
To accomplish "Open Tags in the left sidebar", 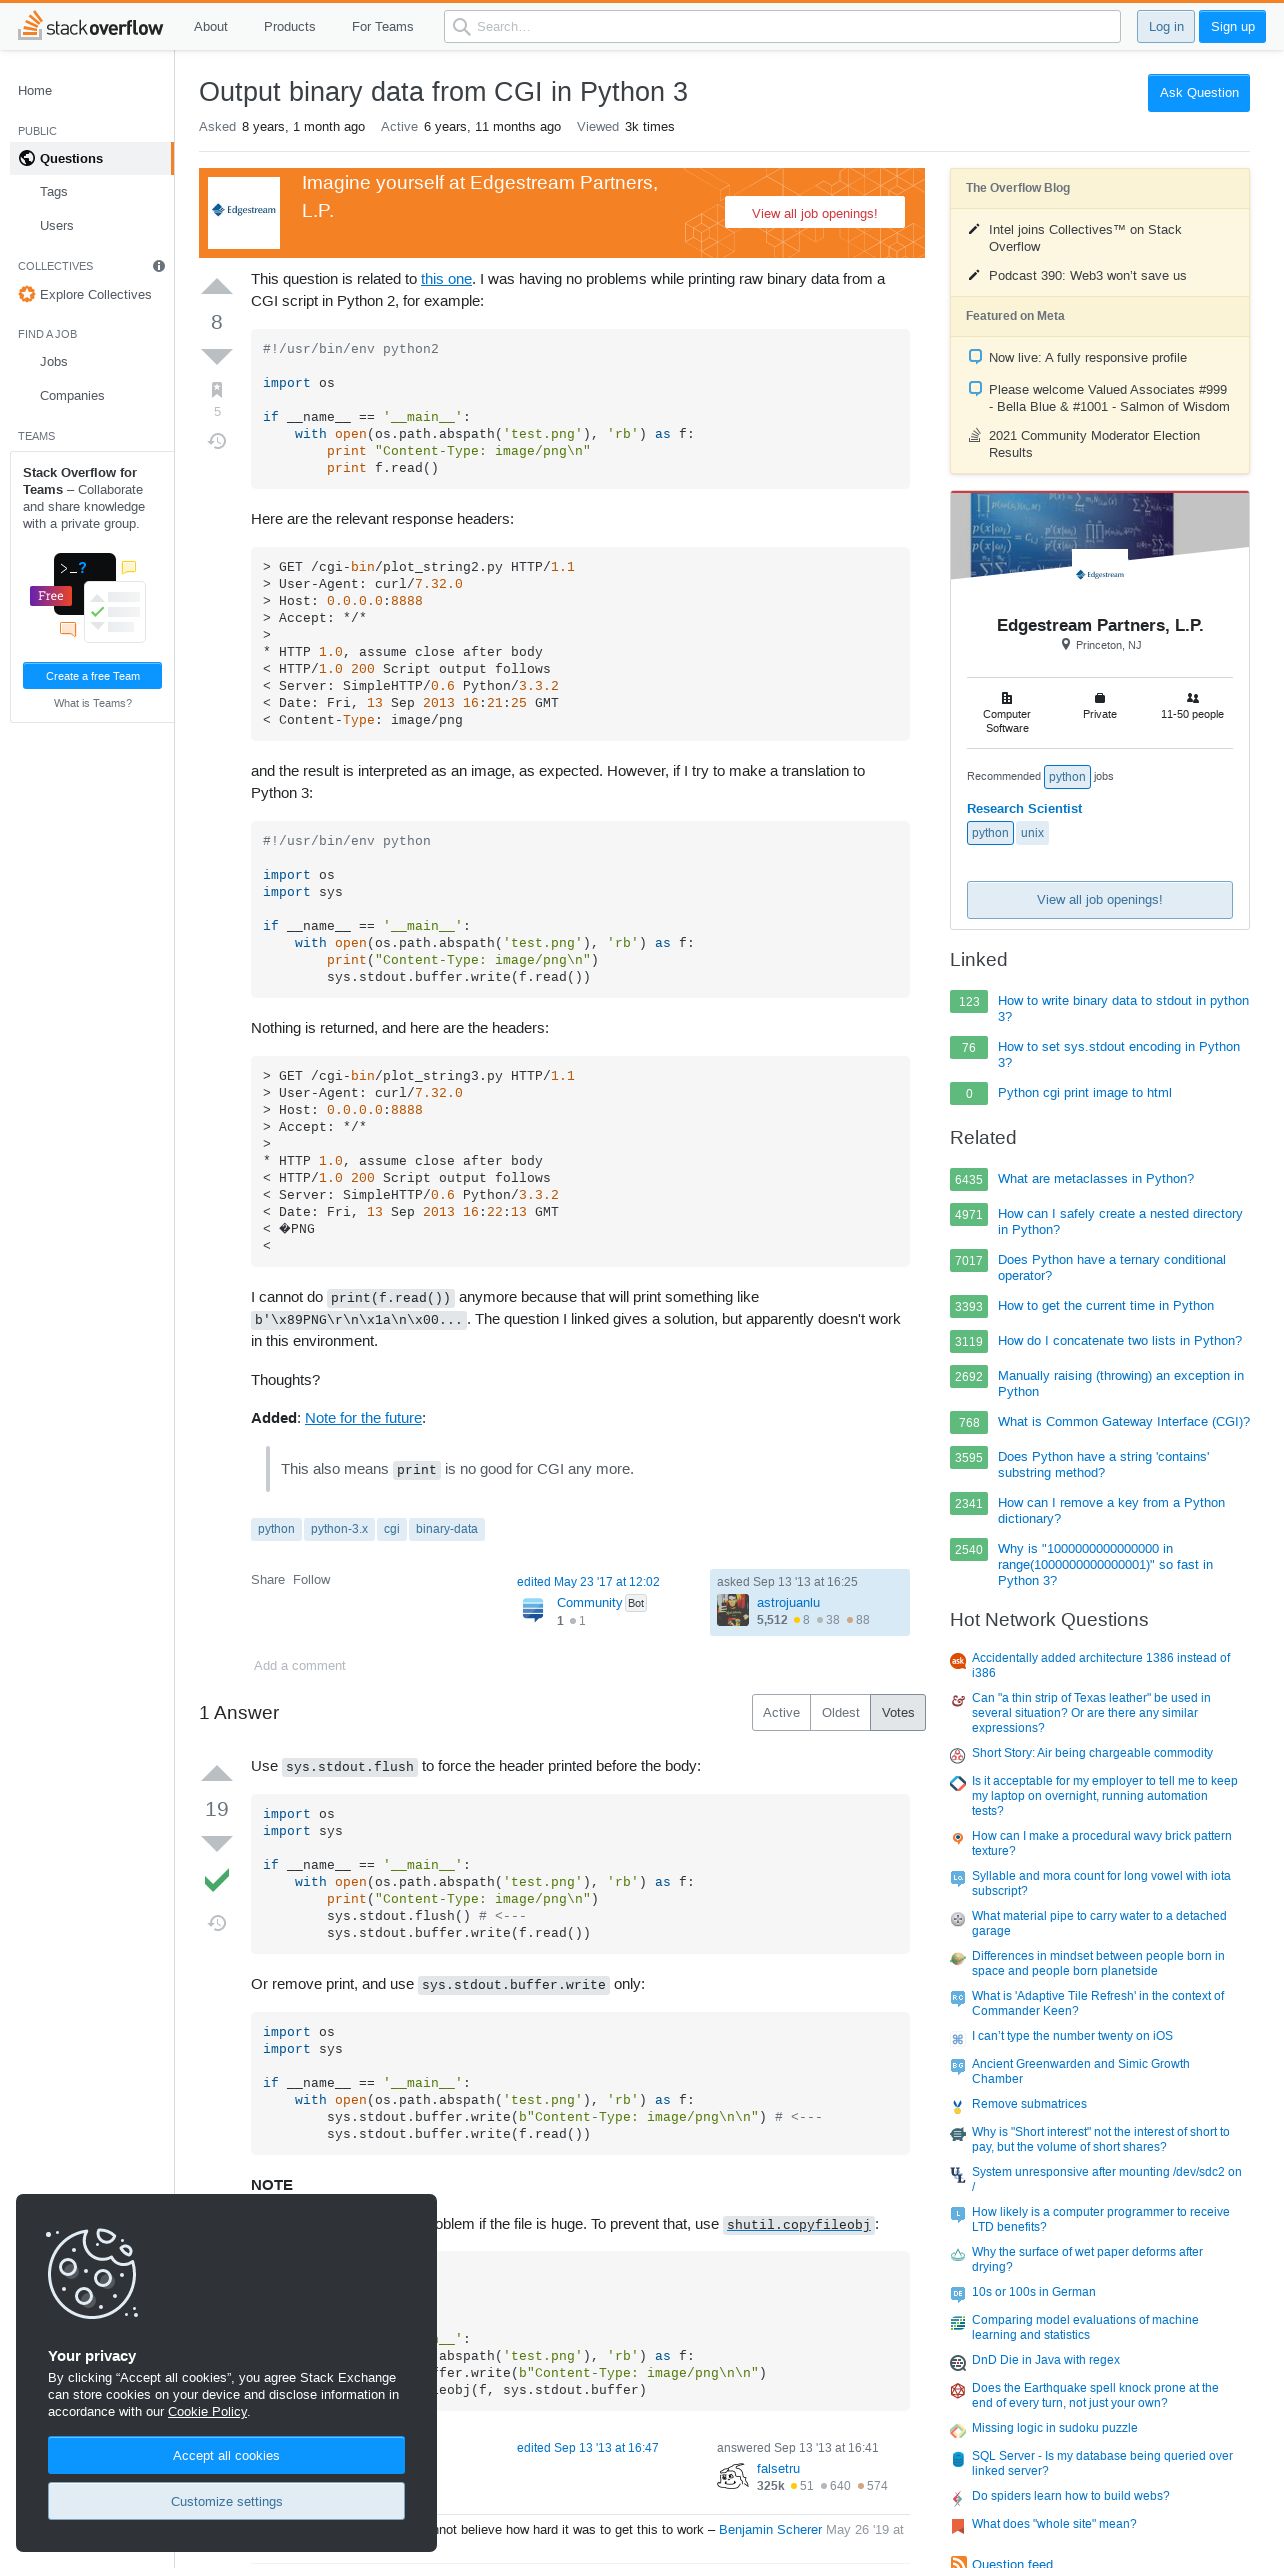I will click(54, 192).
